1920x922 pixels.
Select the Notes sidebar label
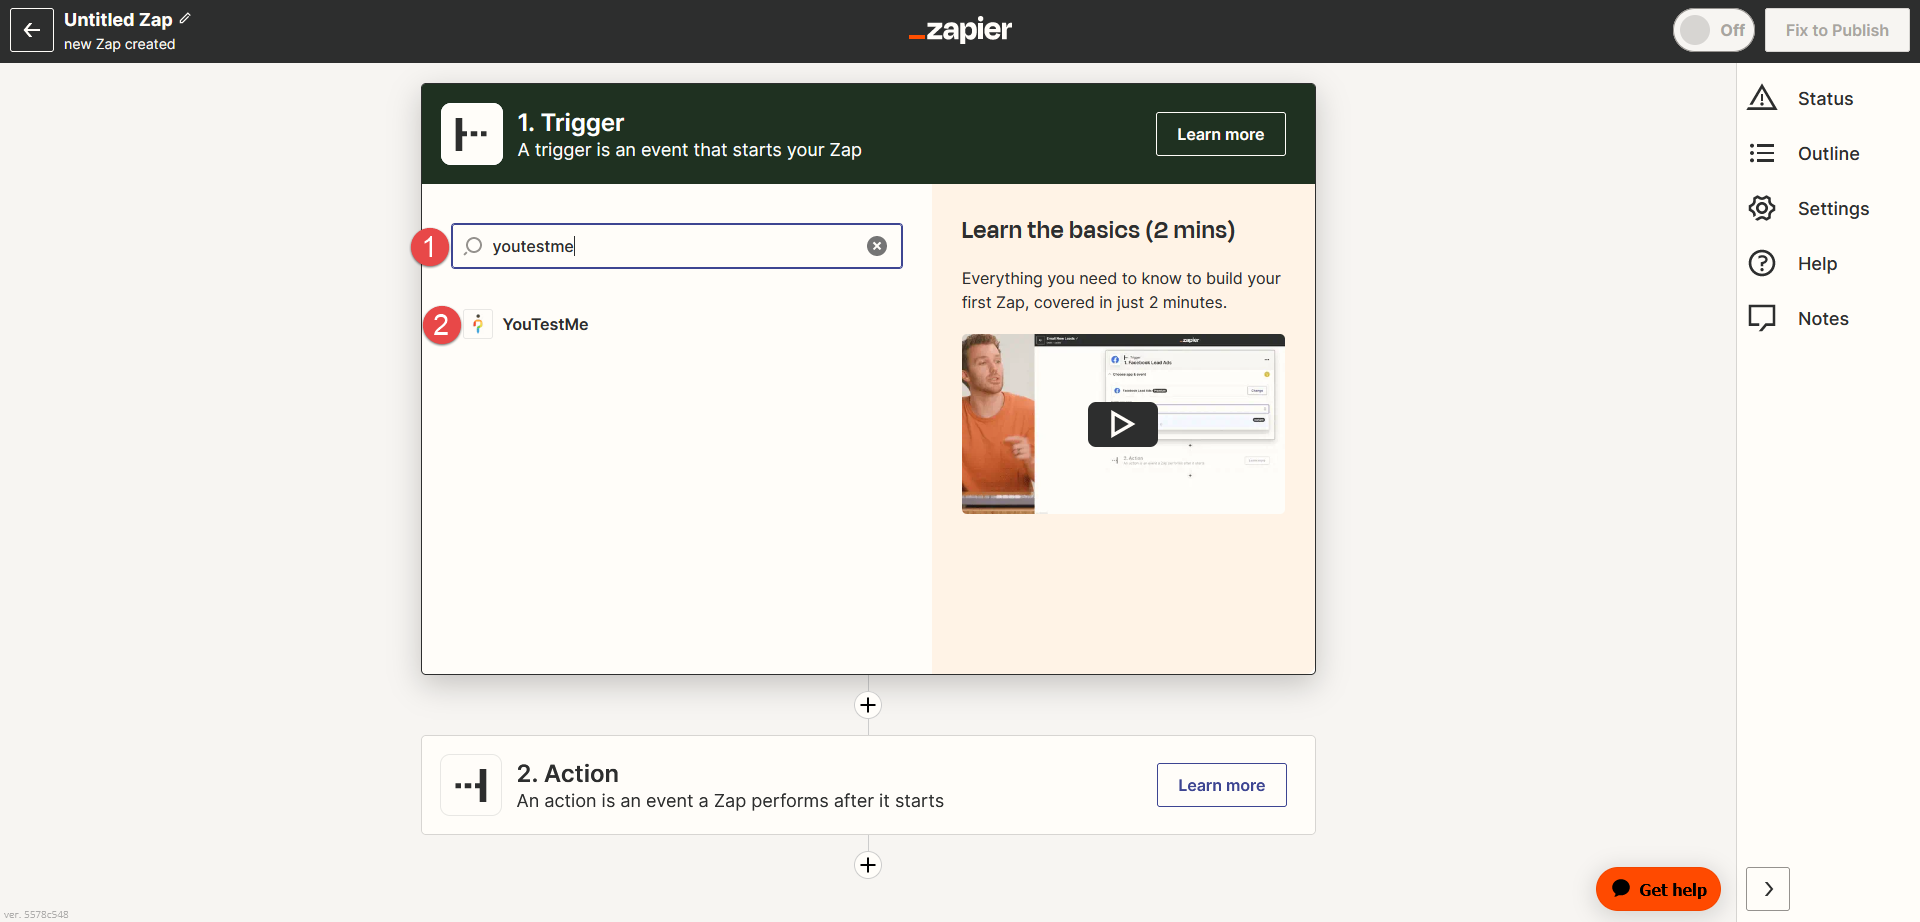(1823, 318)
